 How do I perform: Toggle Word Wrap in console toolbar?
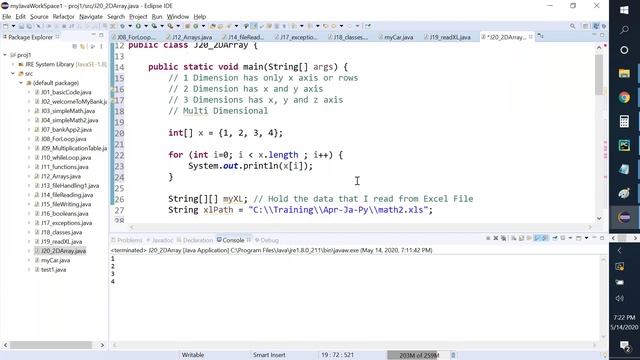pos(529,238)
